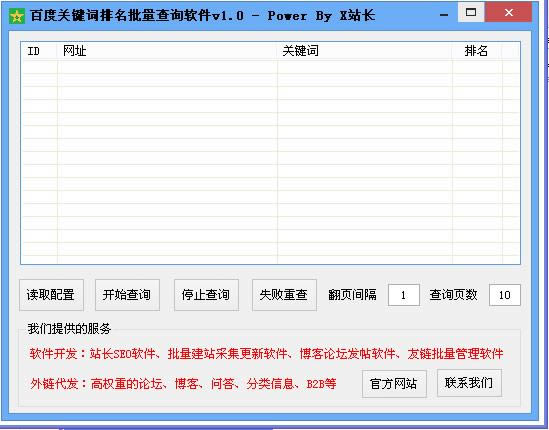Focus the 翻页间隔 input field
This screenshot has height=430, width=549.
(404, 295)
